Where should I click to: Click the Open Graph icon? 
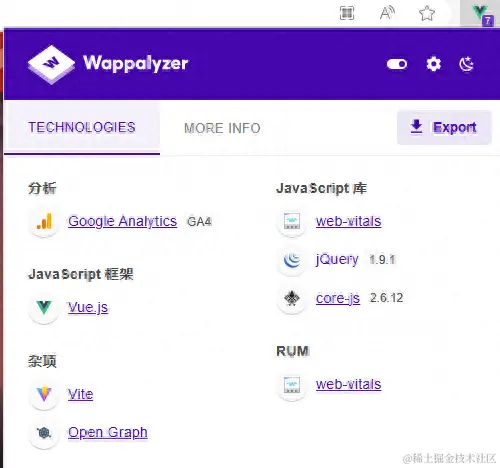pyautogui.click(x=44, y=433)
